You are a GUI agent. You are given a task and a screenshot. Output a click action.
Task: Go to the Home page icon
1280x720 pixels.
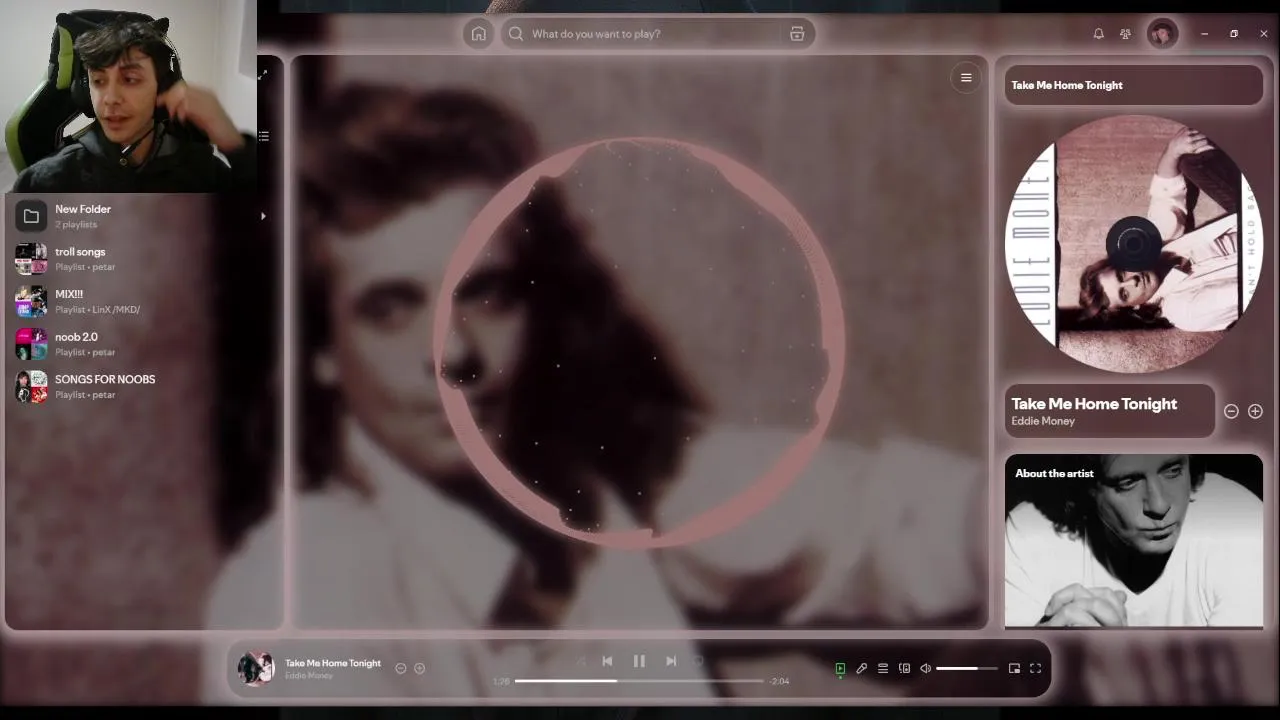click(x=479, y=34)
